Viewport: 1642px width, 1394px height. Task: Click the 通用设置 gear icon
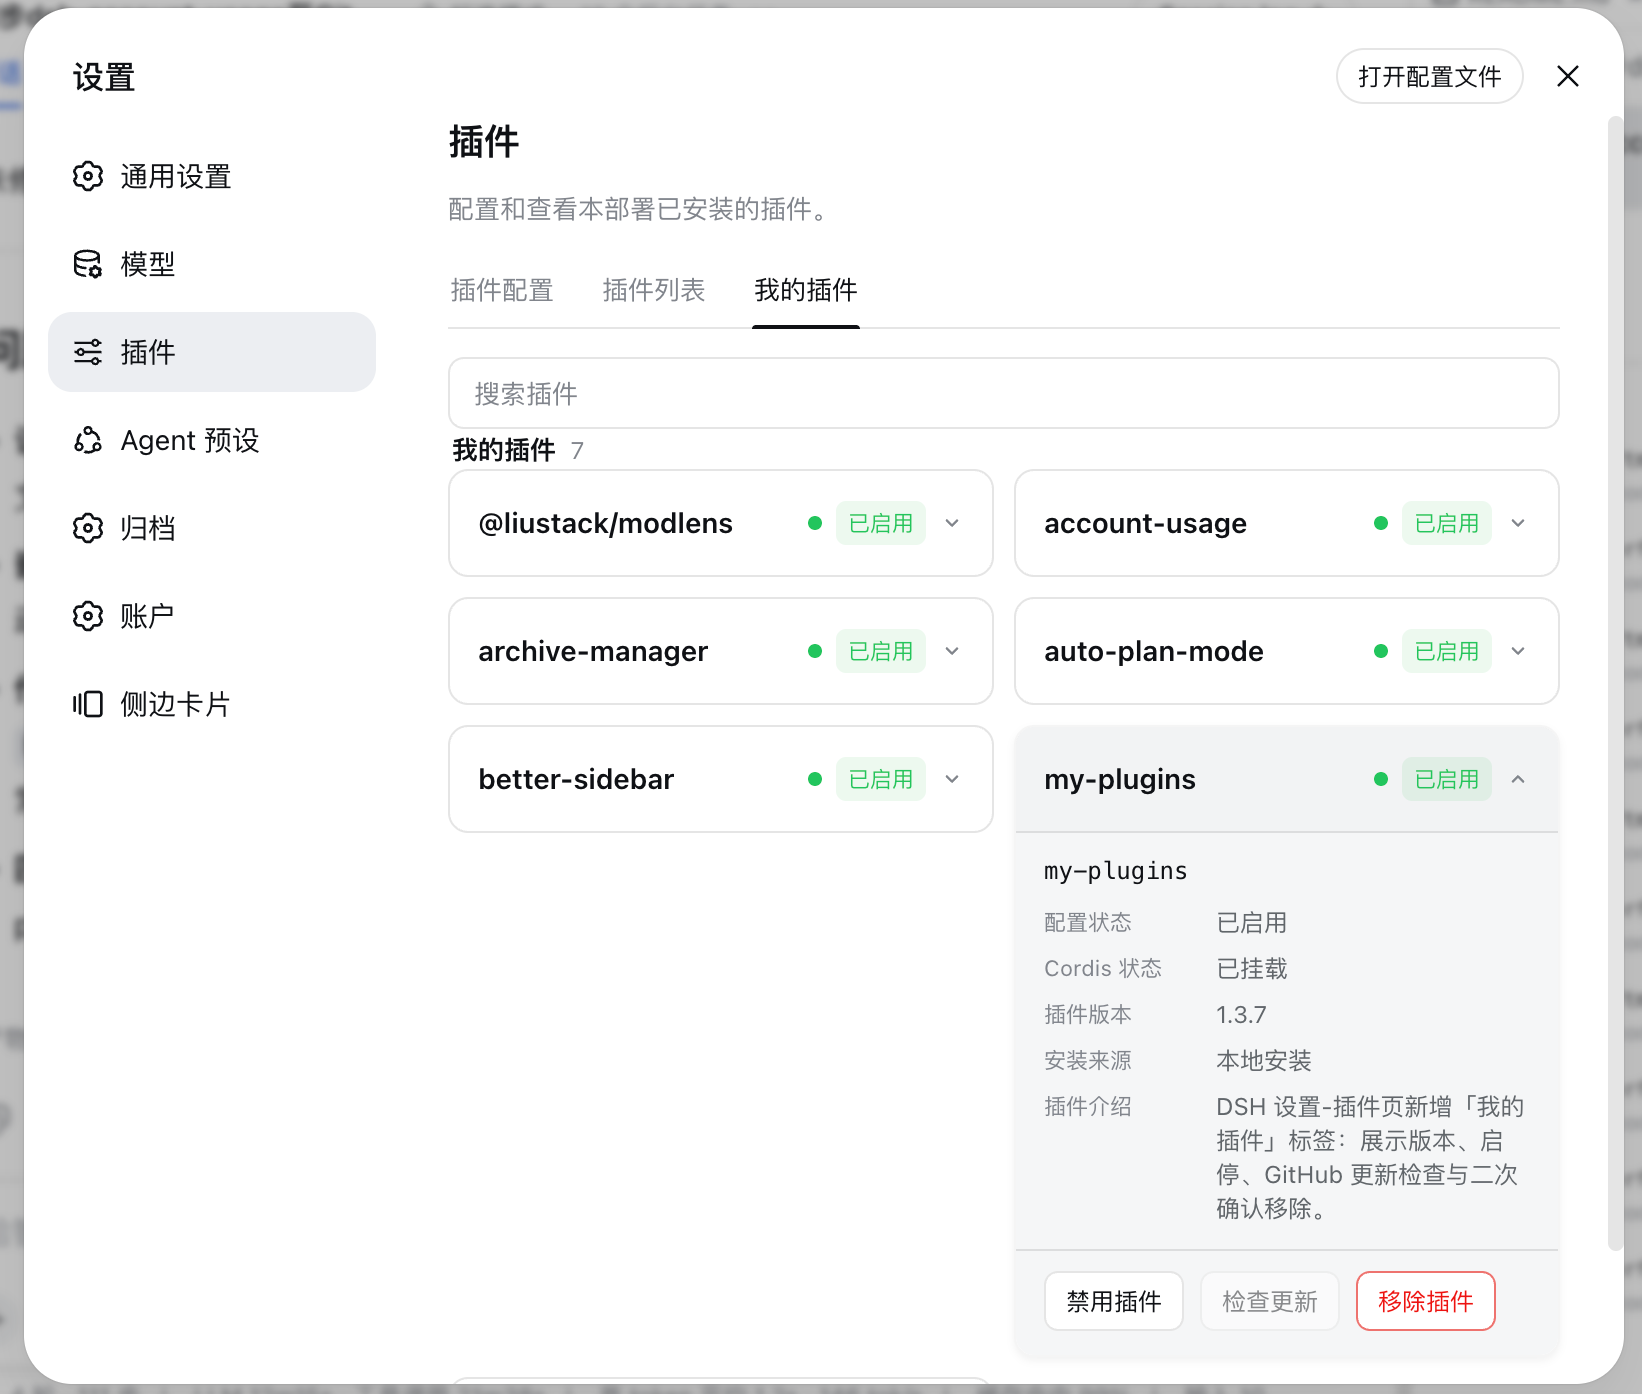point(88,176)
